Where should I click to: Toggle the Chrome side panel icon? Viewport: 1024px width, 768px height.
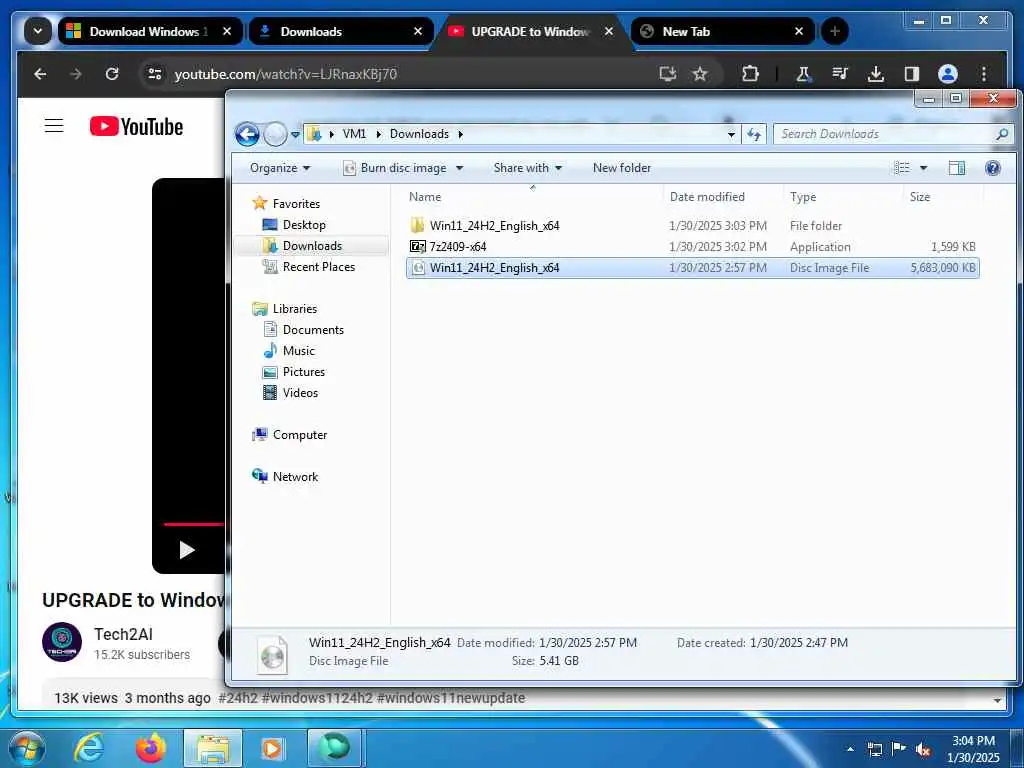point(912,74)
